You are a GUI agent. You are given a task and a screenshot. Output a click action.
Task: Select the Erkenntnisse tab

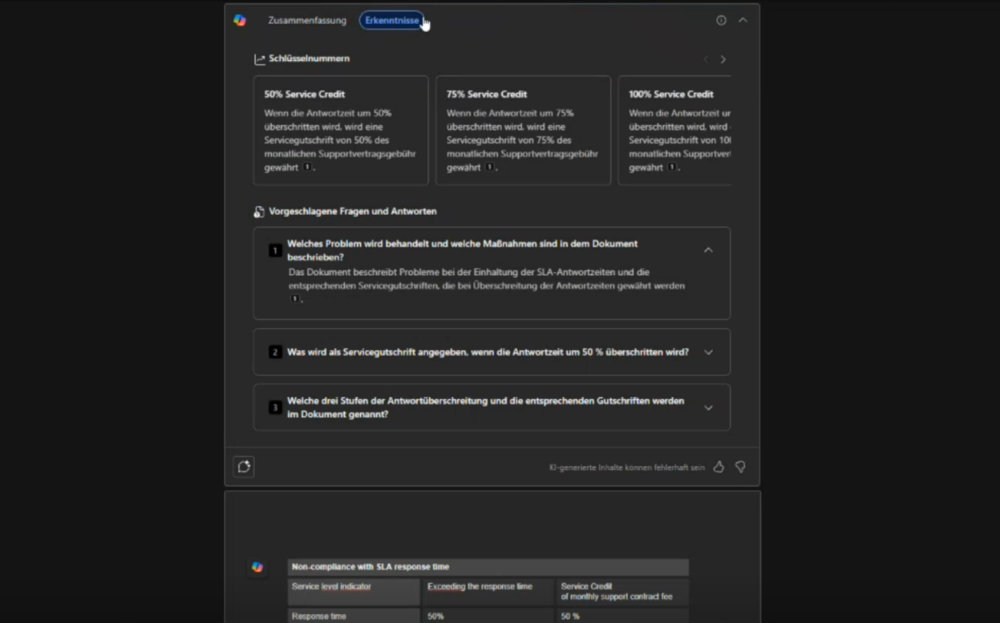pos(392,20)
